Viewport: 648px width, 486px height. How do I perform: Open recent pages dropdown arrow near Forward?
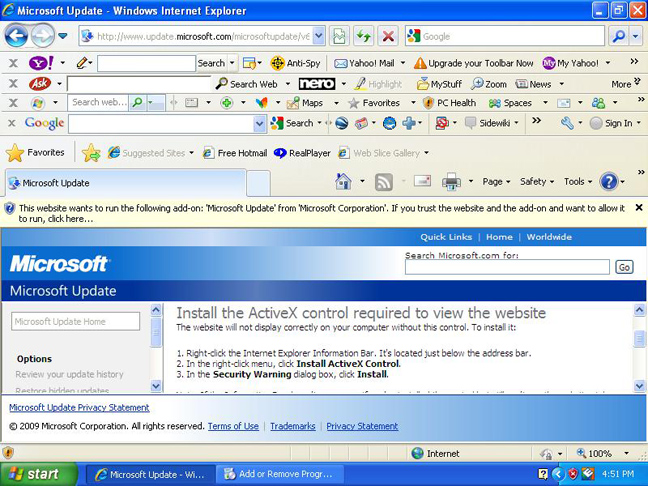[x=63, y=36]
